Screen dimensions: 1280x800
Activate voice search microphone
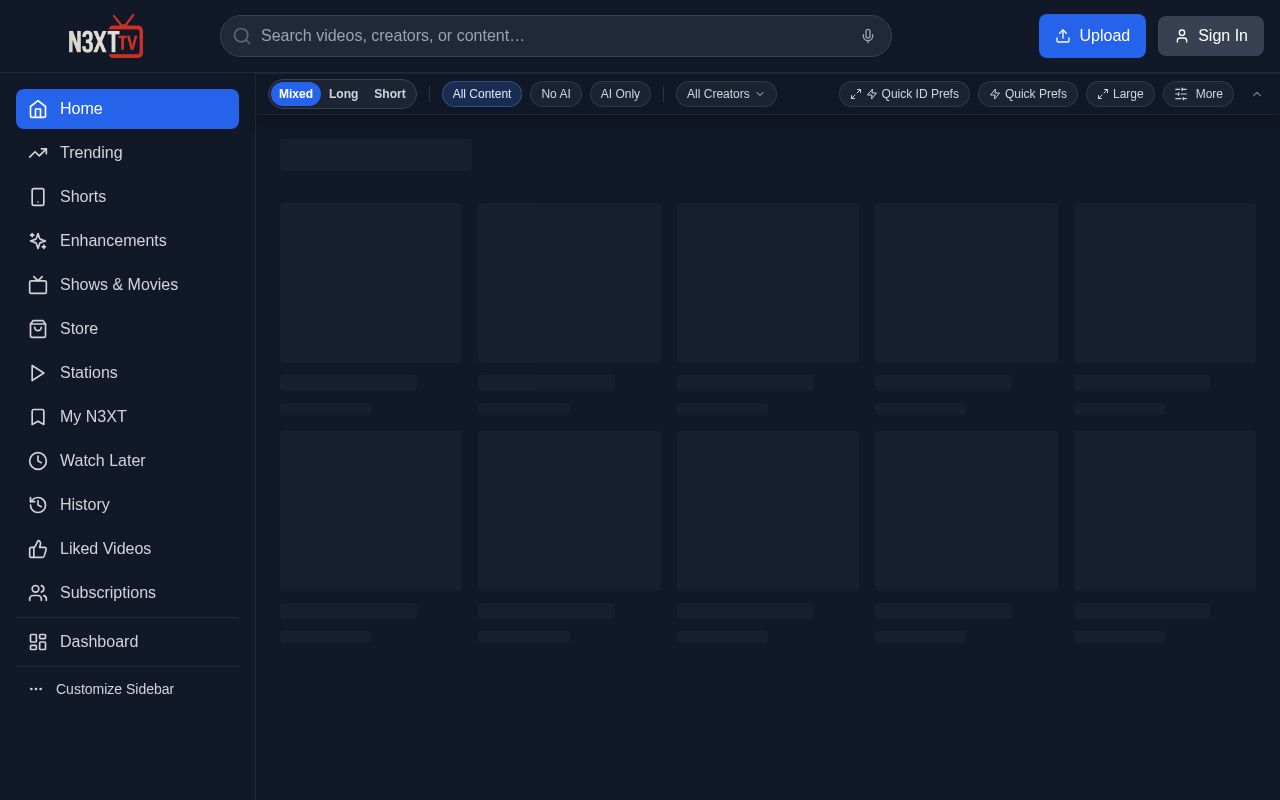(x=868, y=36)
